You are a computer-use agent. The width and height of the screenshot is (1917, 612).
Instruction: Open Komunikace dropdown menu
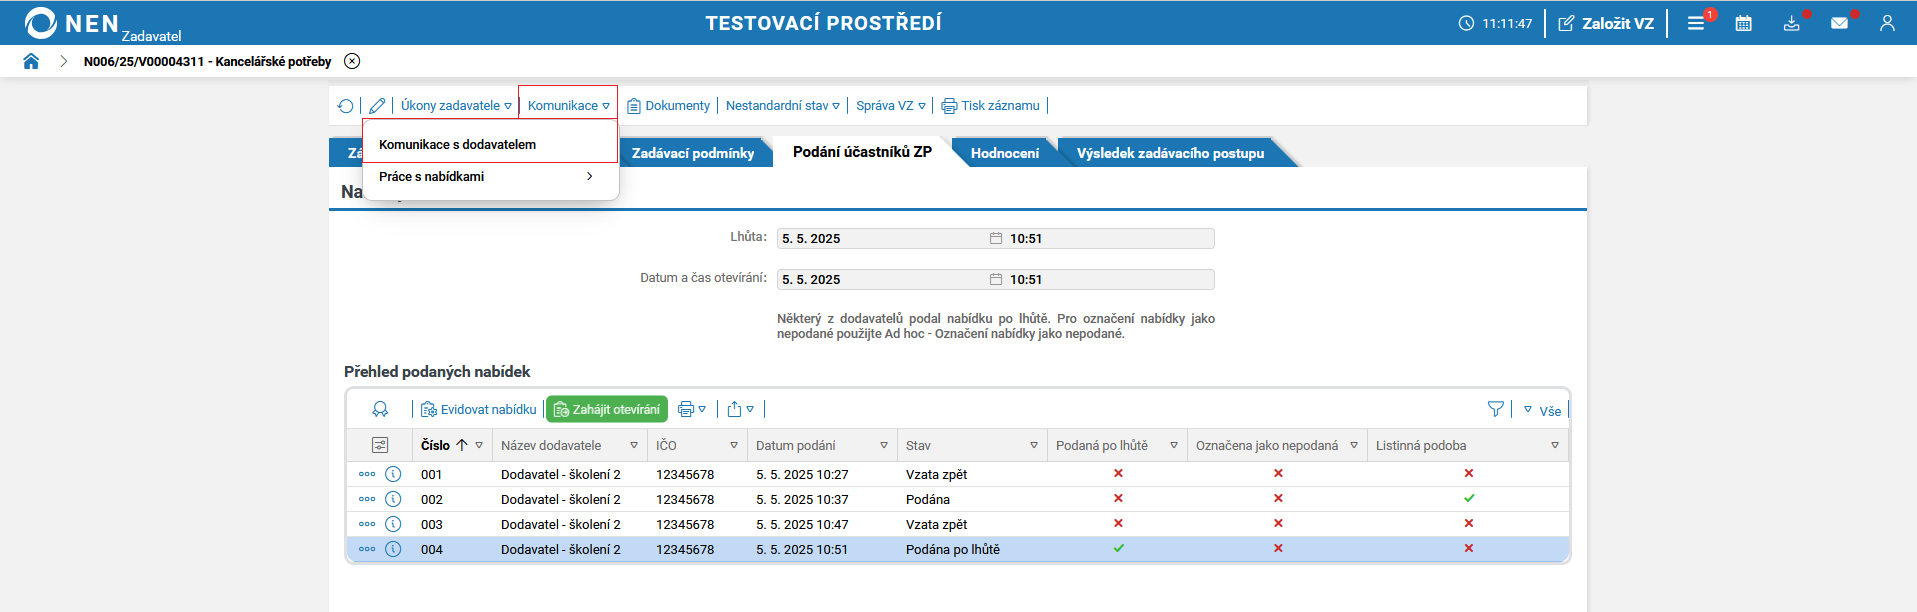coord(568,105)
